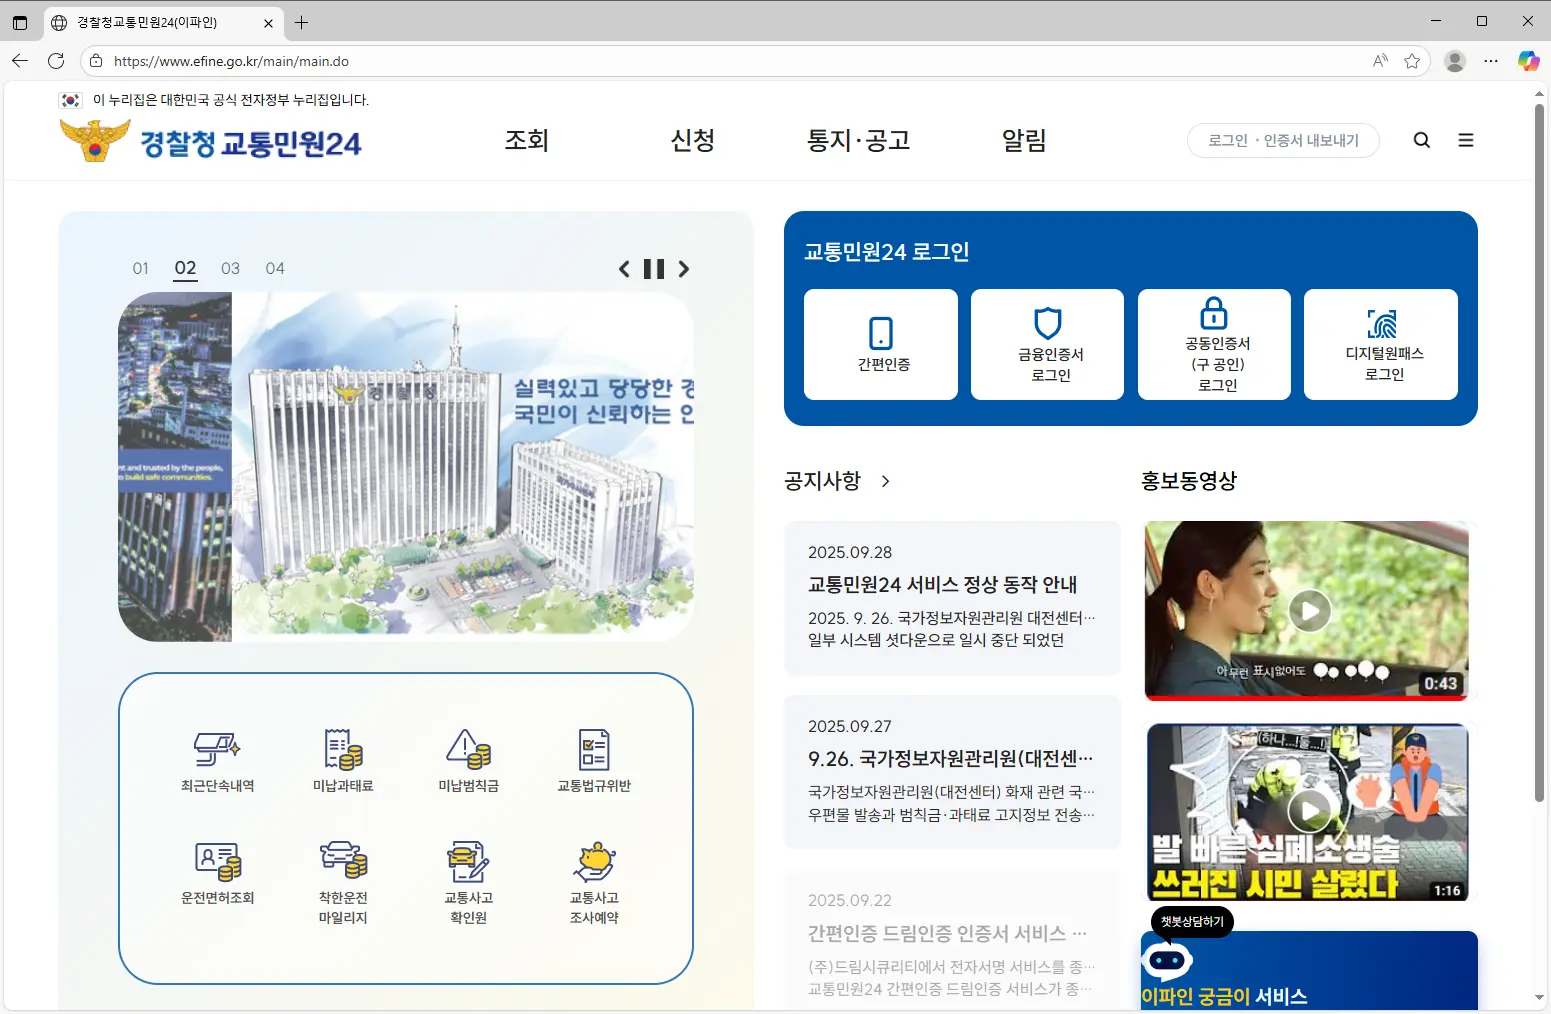Open the 통지·공고 menu
Image resolution: width=1551 pixels, height=1014 pixels.
[x=858, y=140]
